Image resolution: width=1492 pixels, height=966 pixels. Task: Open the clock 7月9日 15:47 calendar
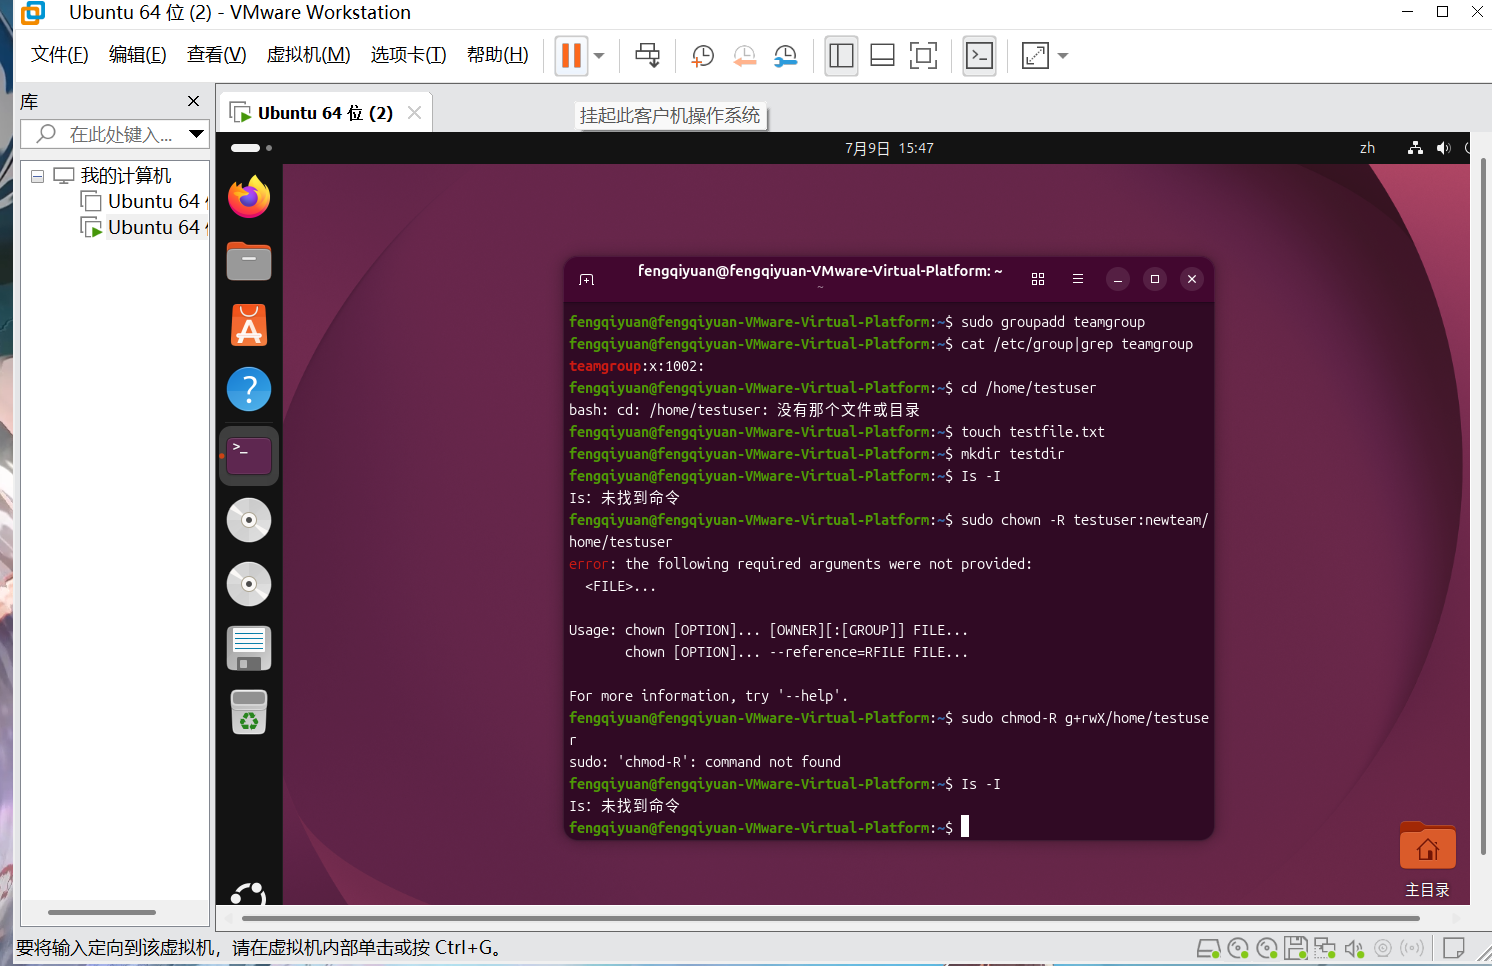pyautogui.click(x=889, y=148)
